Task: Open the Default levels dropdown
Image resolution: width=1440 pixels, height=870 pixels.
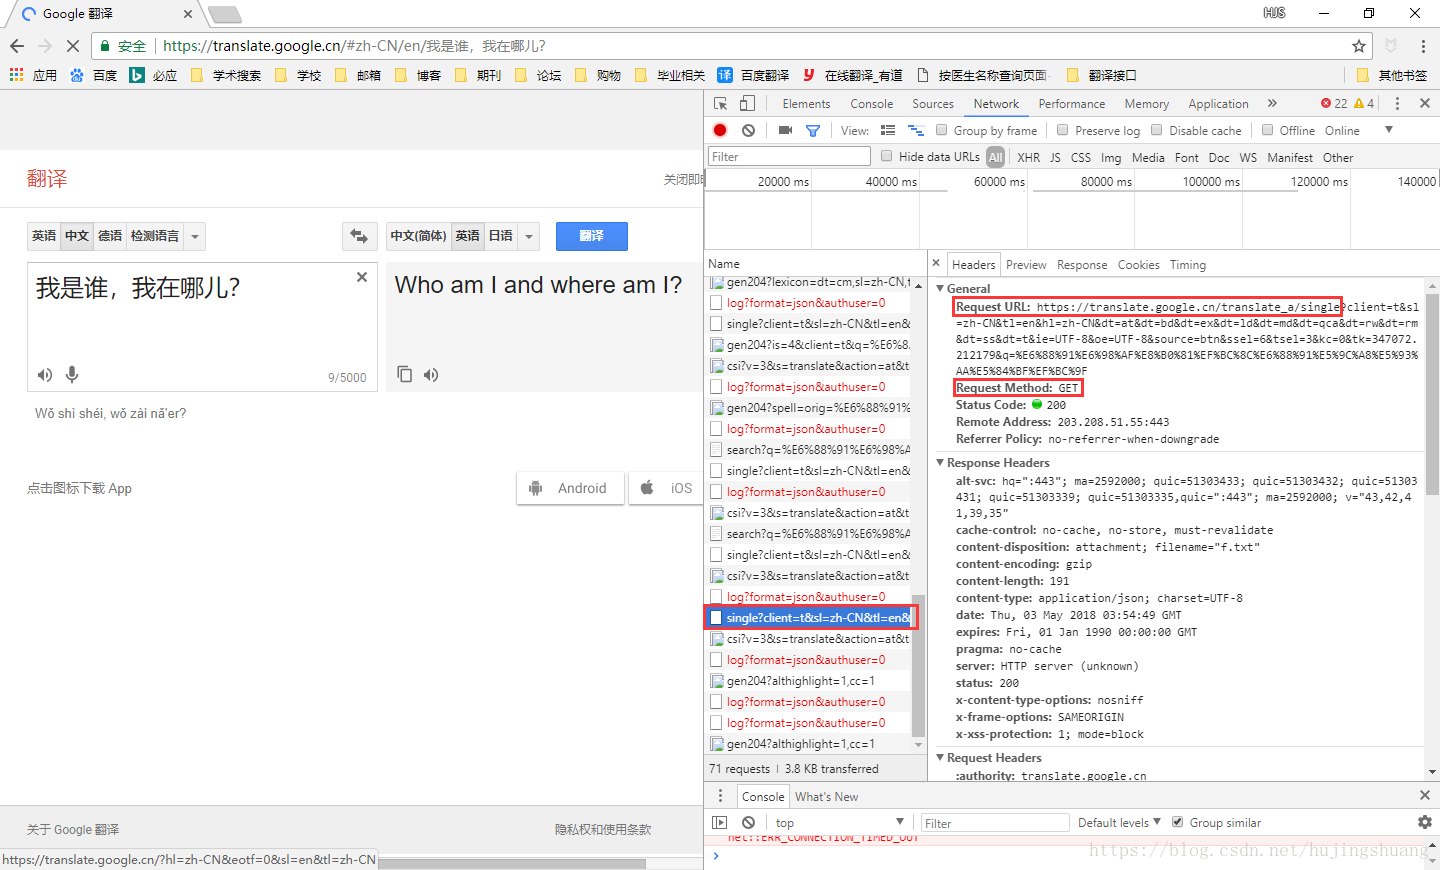Action: click(1119, 822)
